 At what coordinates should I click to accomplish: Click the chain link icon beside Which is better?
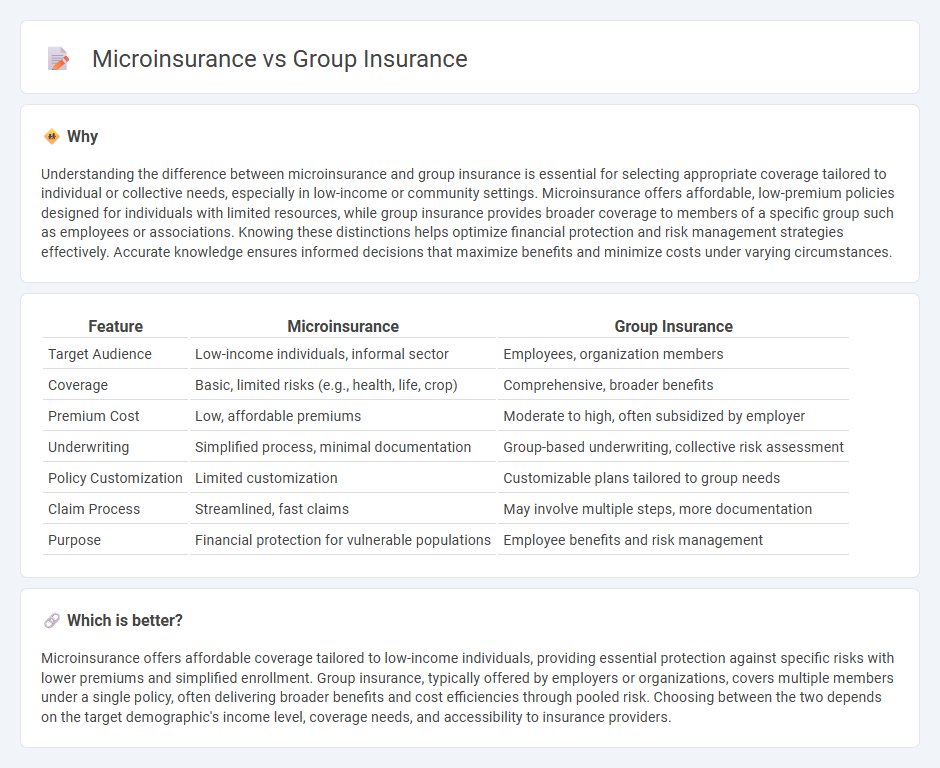pyautogui.click(x=52, y=621)
